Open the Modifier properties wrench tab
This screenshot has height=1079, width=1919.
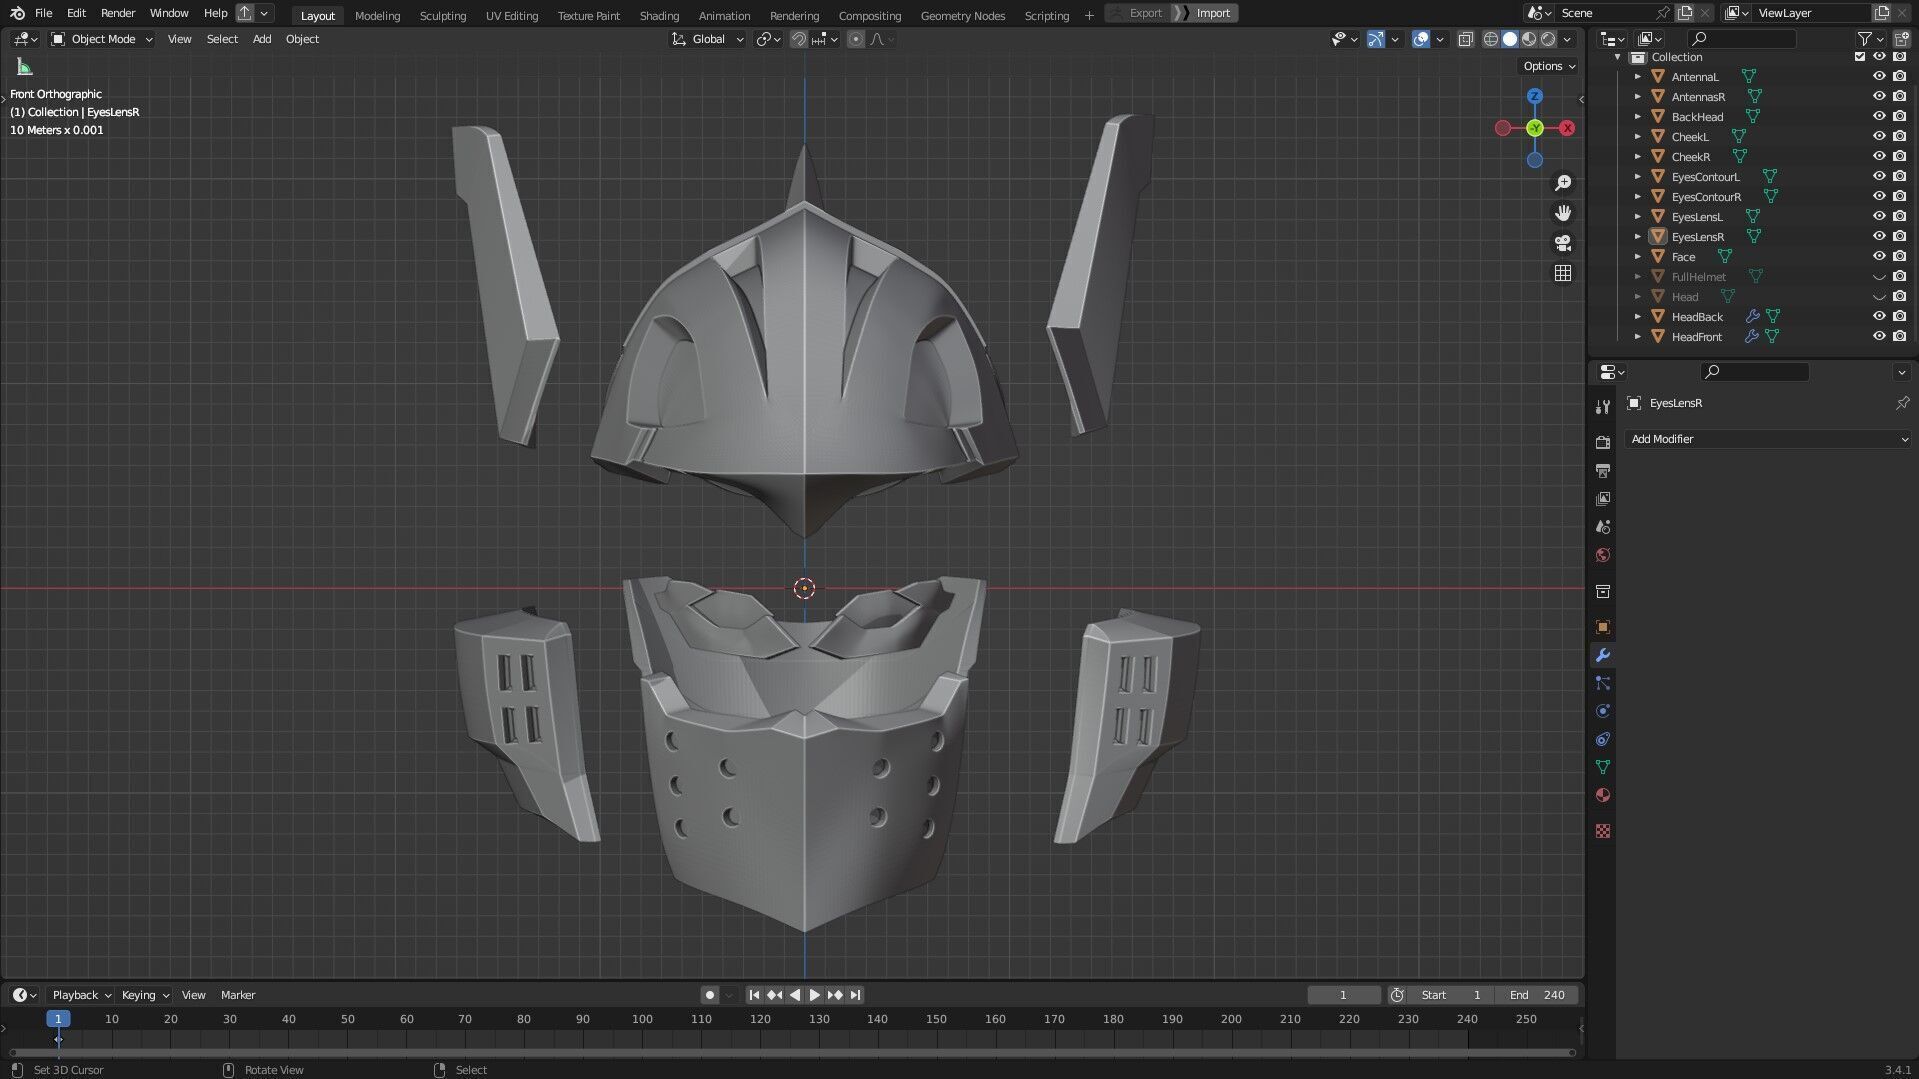click(x=1603, y=655)
